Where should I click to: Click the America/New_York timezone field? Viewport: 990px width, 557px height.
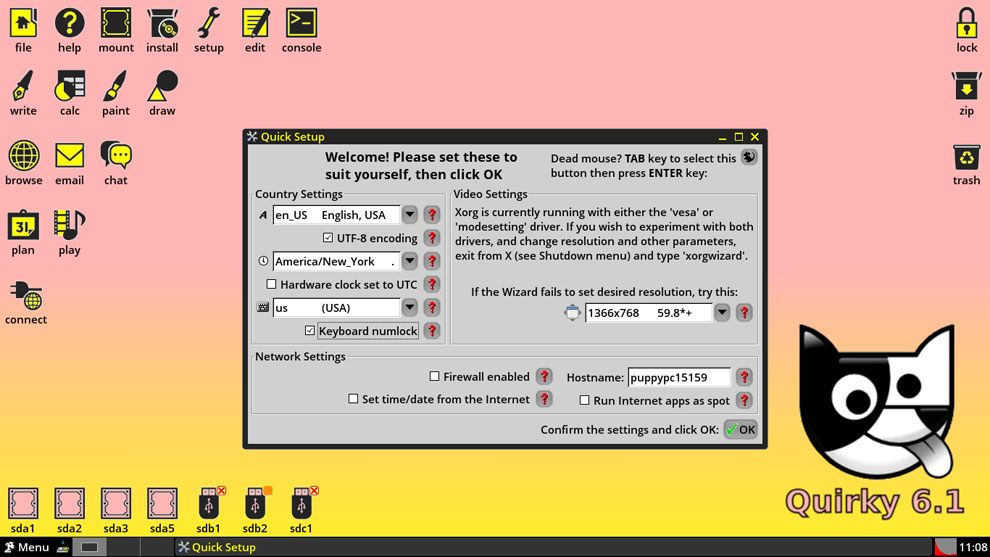[337, 261]
